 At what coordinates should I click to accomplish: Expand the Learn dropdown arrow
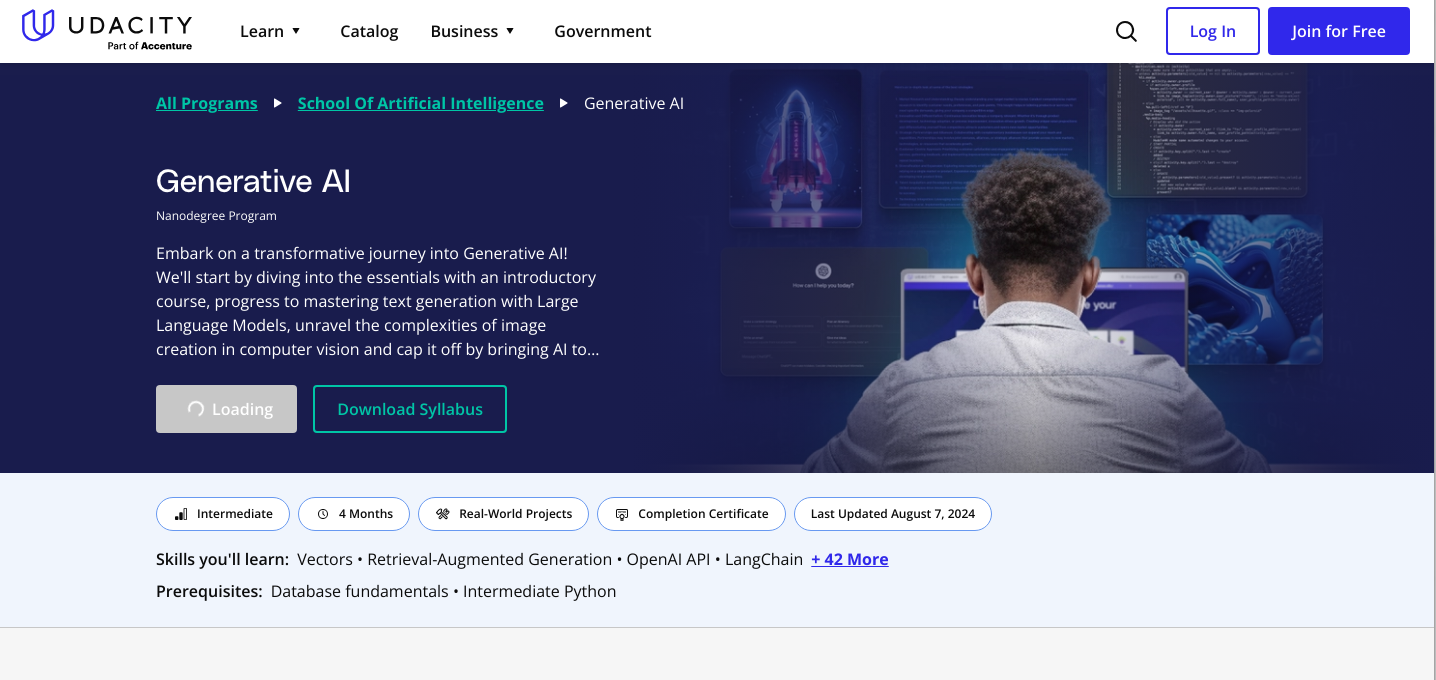point(296,31)
